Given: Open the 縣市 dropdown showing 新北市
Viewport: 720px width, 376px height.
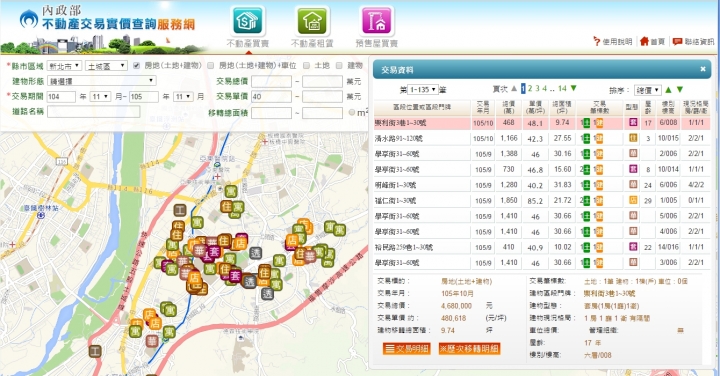Looking at the screenshot, I should [x=64, y=66].
